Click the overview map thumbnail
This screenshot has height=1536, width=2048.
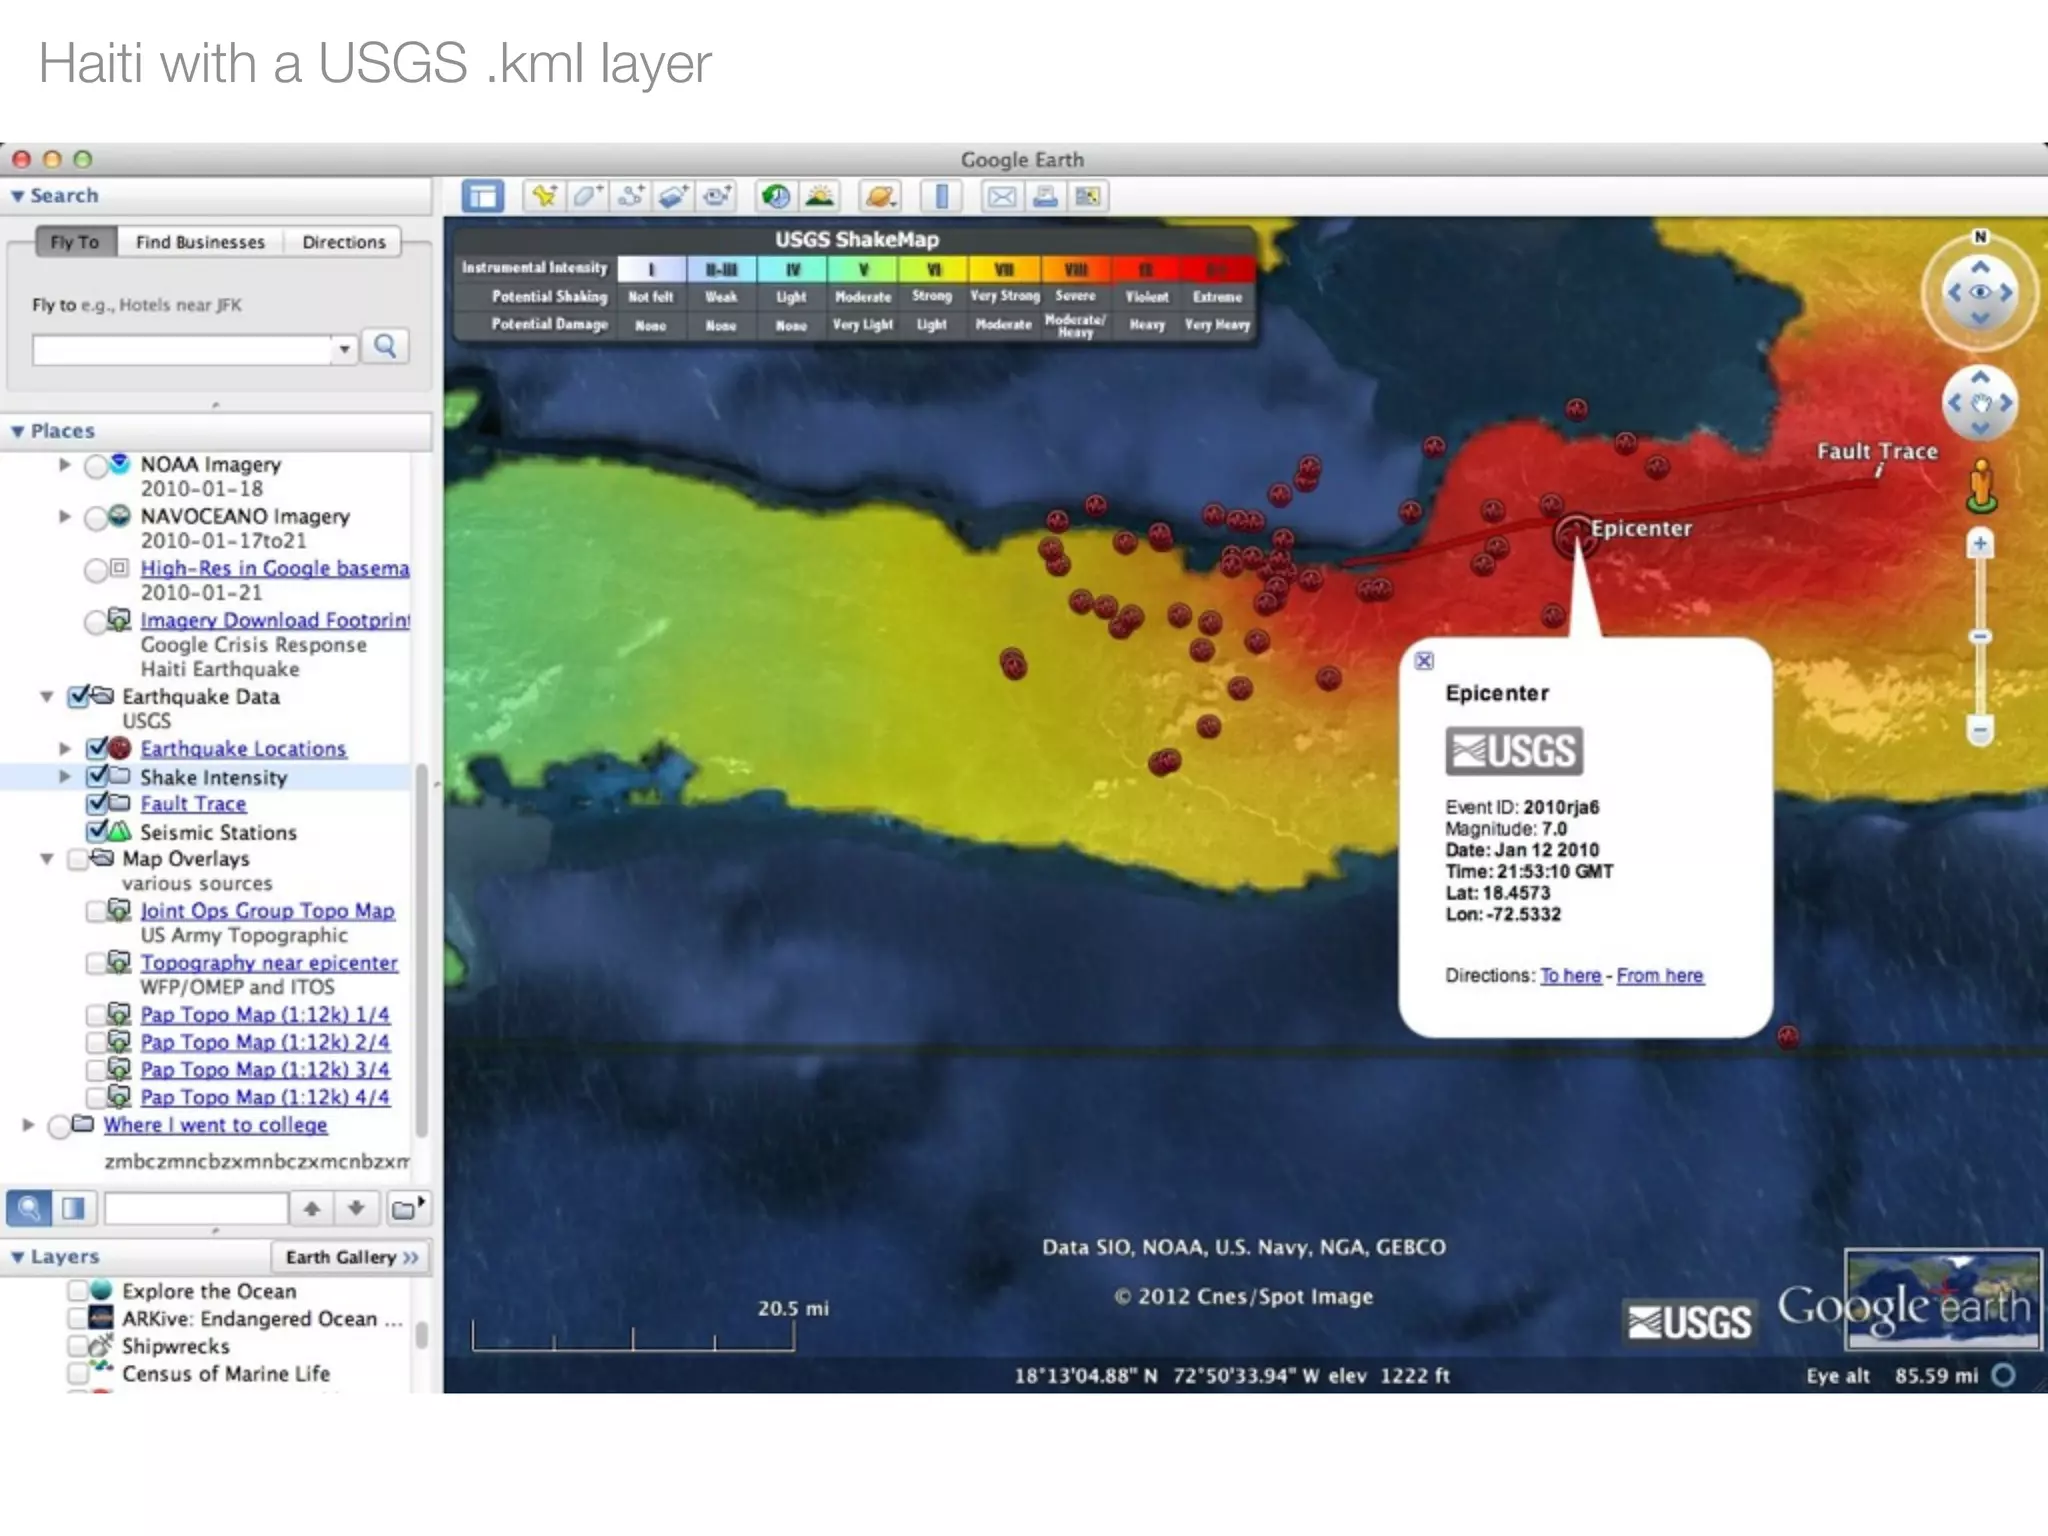point(1943,1299)
